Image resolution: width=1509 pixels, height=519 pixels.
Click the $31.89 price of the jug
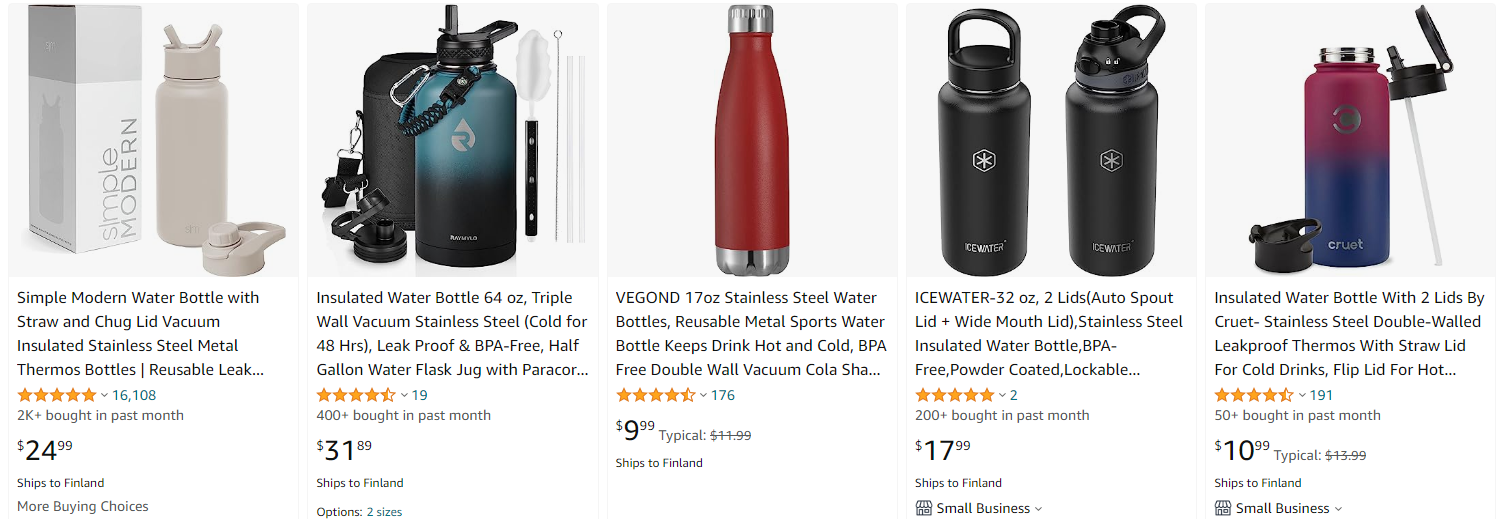(x=344, y=451)
